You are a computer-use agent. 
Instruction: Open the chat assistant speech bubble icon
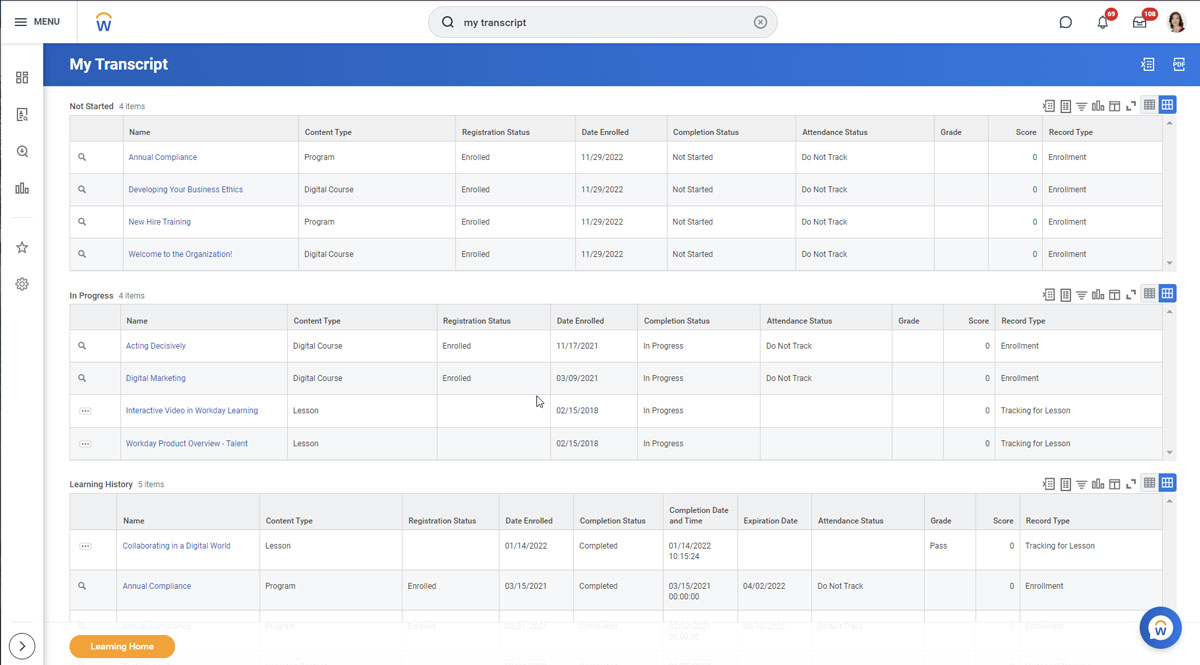point(1065,22)
